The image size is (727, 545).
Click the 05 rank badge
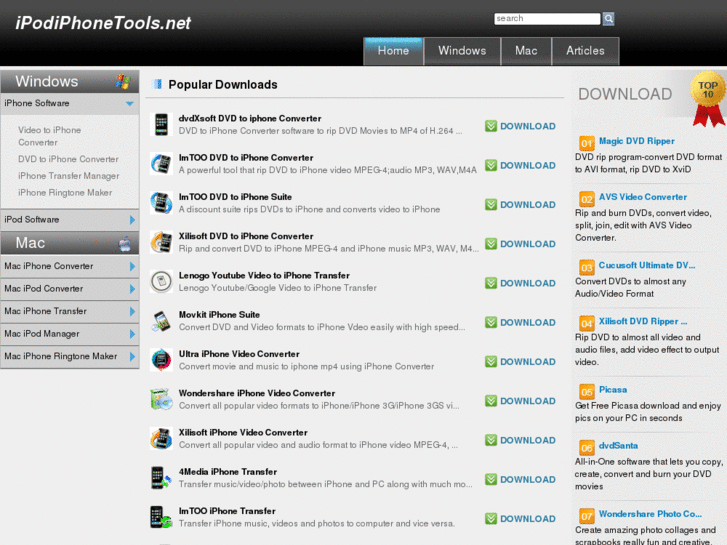click(x=587, y=391)
